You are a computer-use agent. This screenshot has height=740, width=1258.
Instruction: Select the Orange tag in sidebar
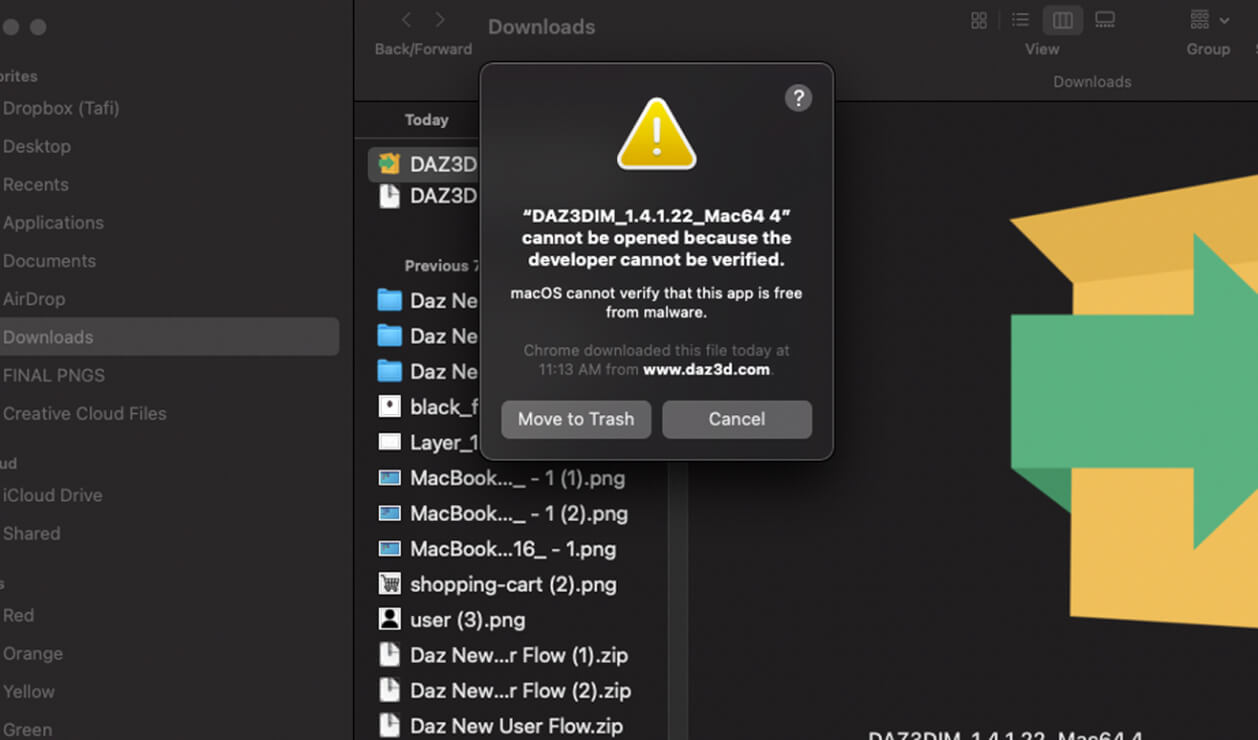pos(33,653)
